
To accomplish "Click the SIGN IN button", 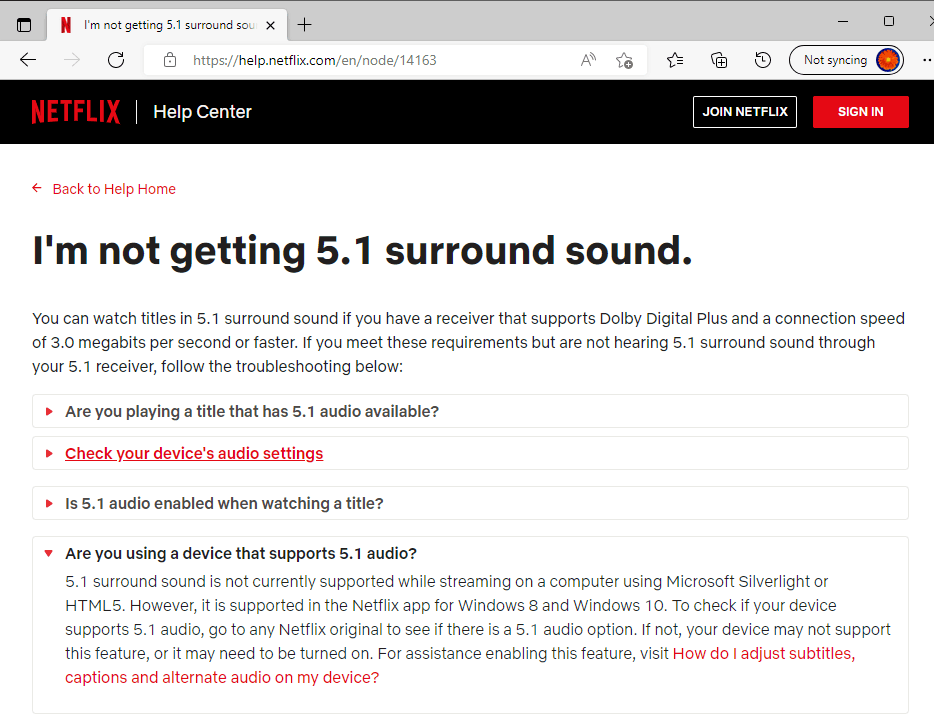I will (861, 111).
